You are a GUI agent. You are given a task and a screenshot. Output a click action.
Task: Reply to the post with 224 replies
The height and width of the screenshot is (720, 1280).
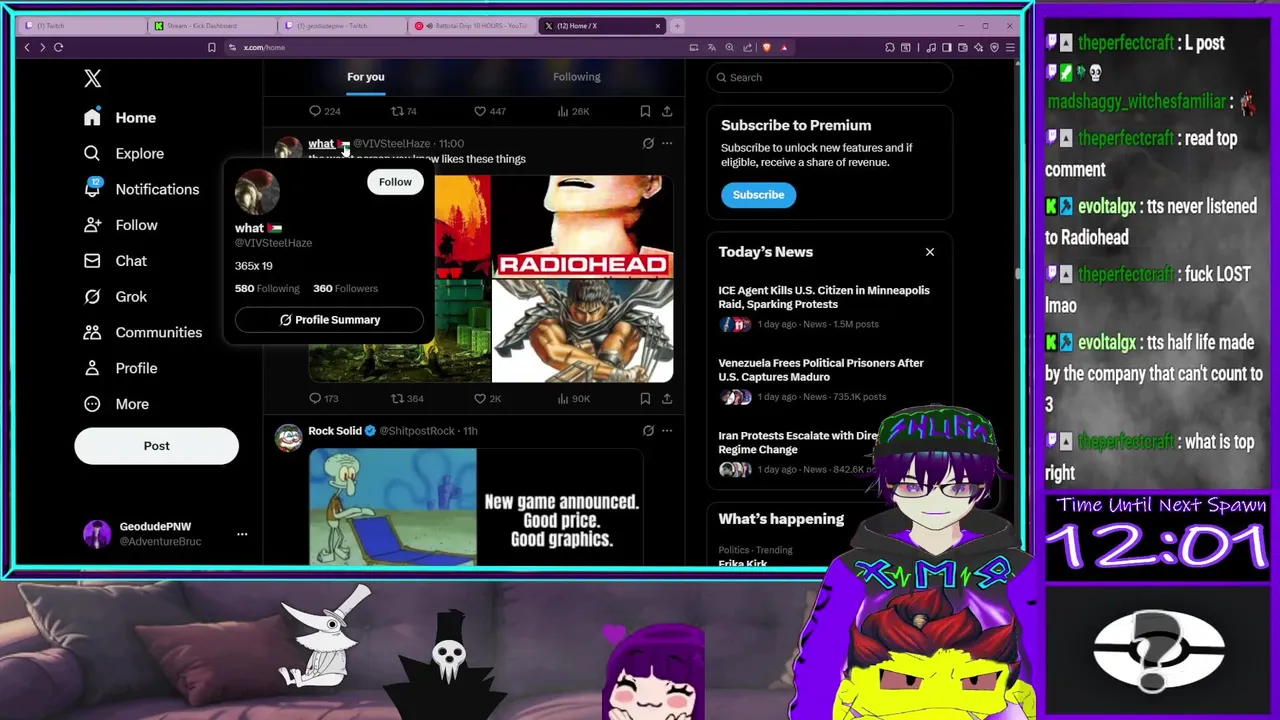324,111
